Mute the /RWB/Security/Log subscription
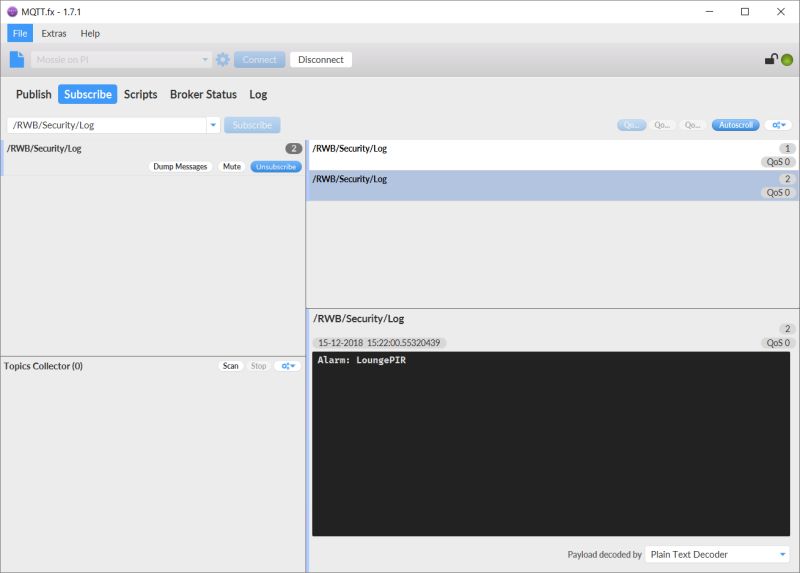Screen dimensions: 800x573 (x=232, y=166)
